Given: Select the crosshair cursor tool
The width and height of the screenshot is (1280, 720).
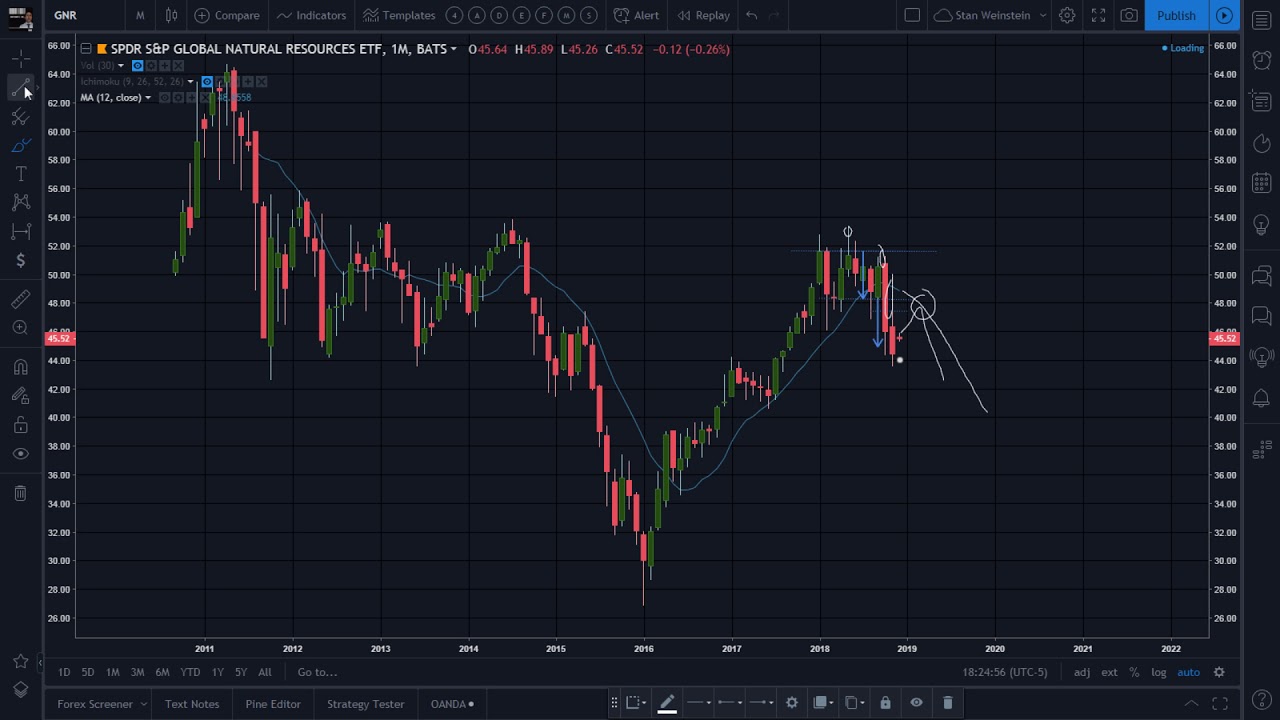Looking at the screenshot, I should pyautogui.click(x=21, y=59).
